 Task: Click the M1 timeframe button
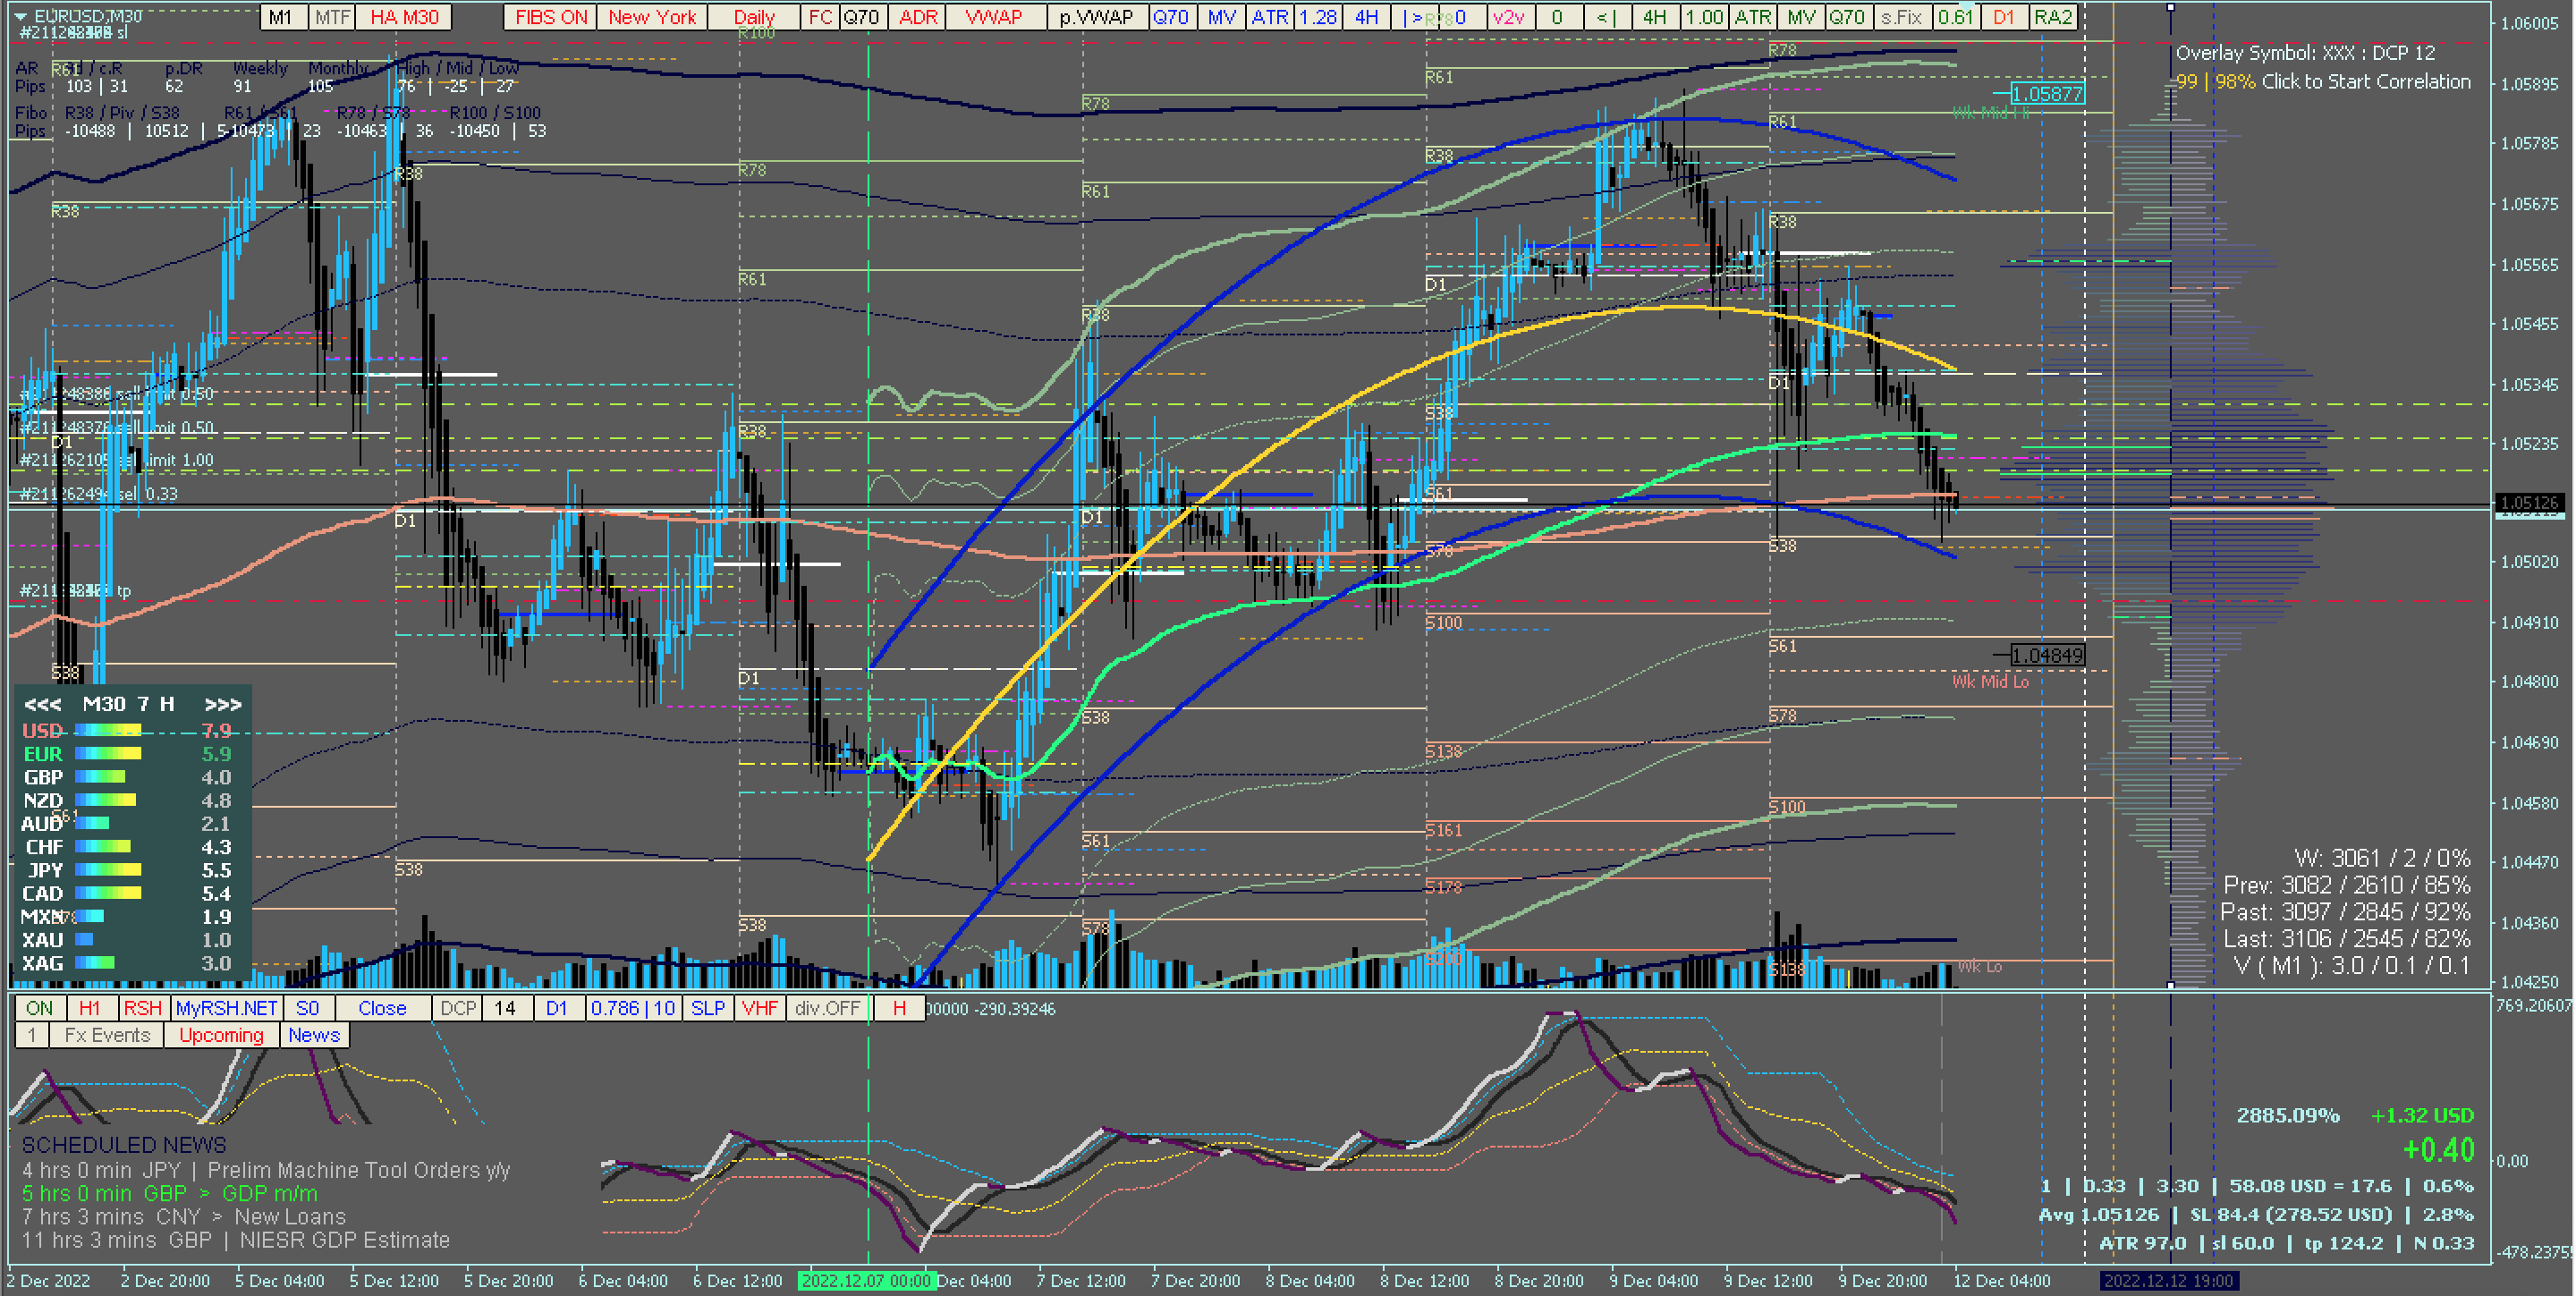point(281,17)
